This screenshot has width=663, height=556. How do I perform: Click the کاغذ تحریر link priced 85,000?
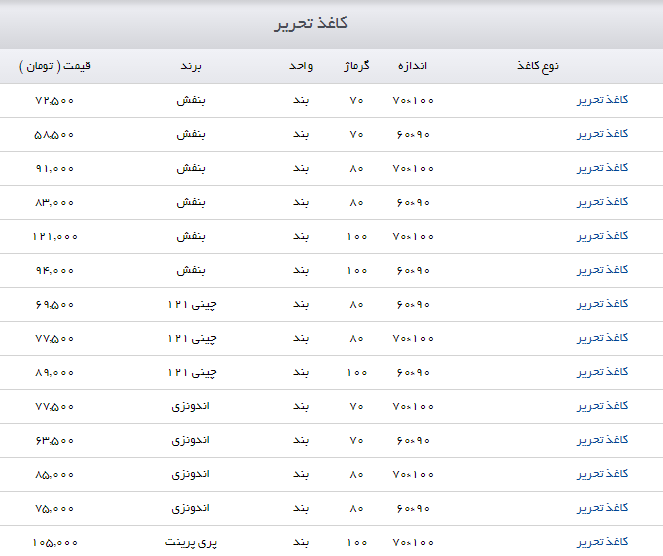coord(603,474)
